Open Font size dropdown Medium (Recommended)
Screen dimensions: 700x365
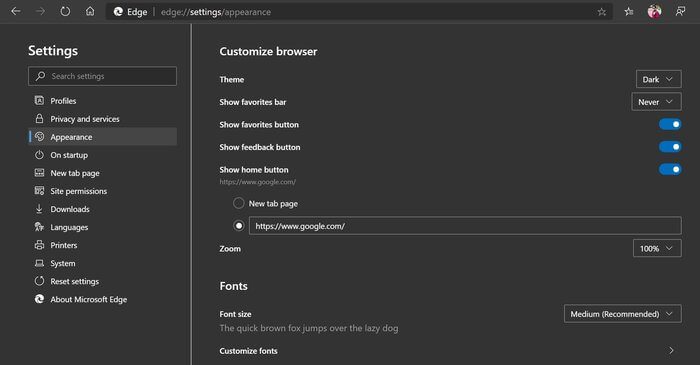pyautogui.click(x=623, y=314)
